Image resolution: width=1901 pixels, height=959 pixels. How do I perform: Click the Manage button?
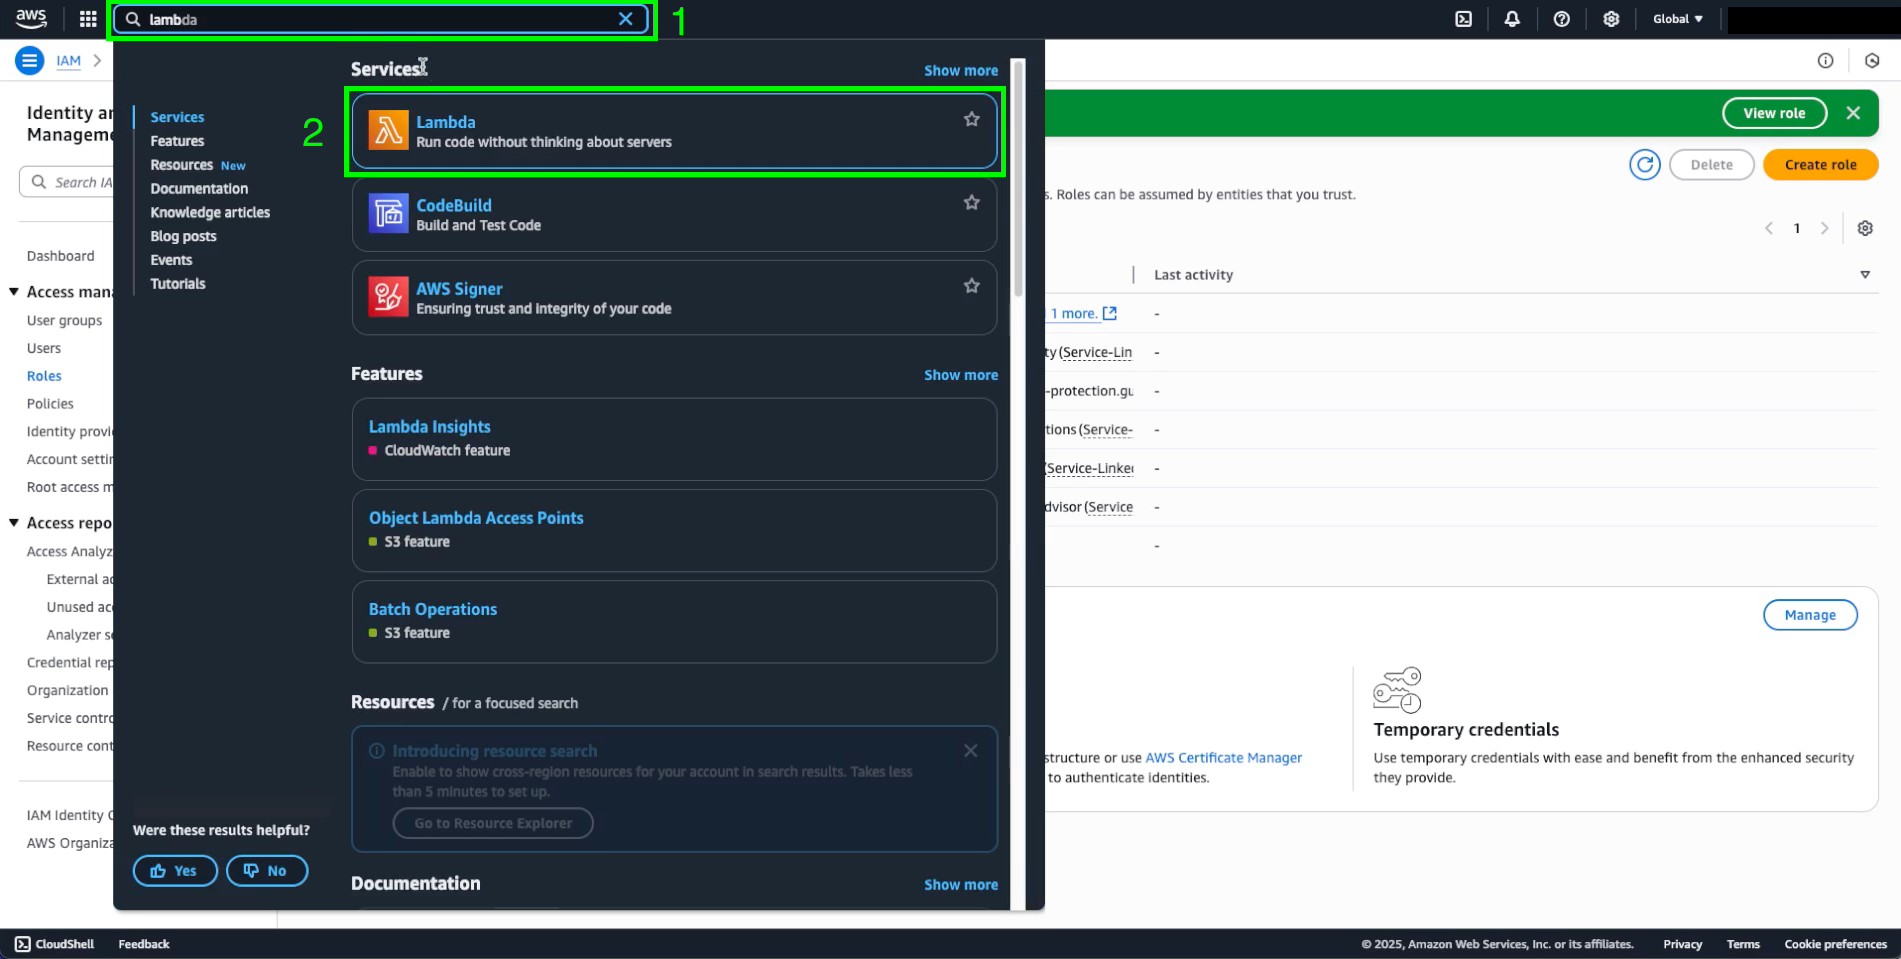(x=1810, y=615)
